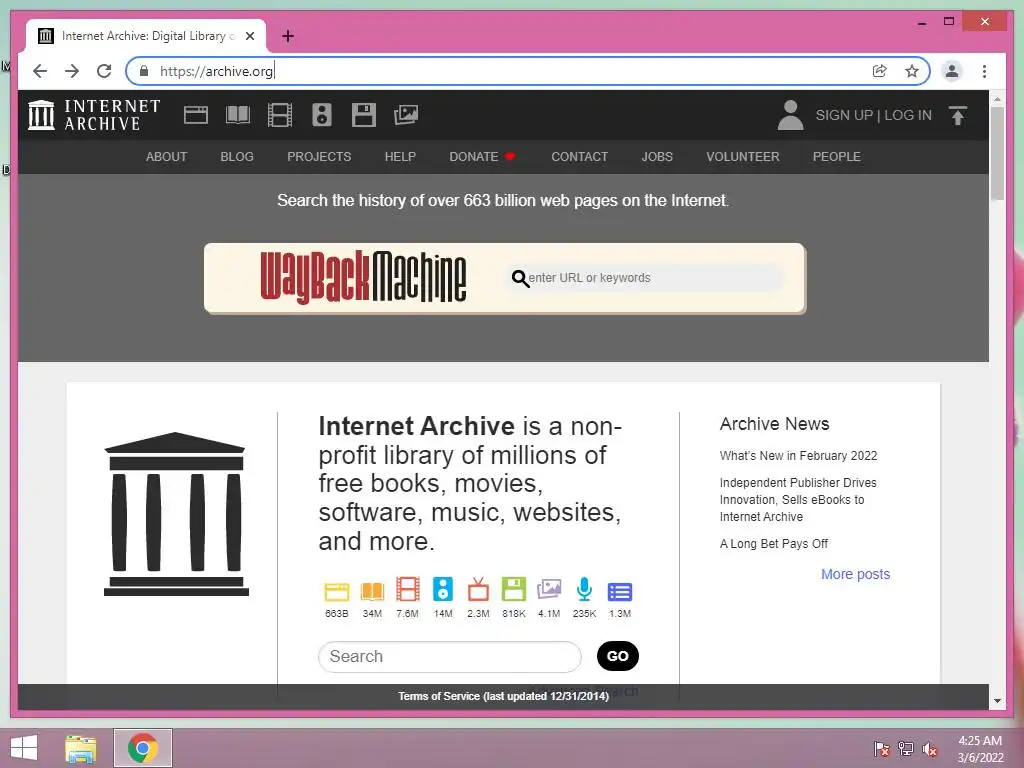This screenshot has width=1024, height=768.
Task: Click the LOG IN link
Action: click(908, 115)
